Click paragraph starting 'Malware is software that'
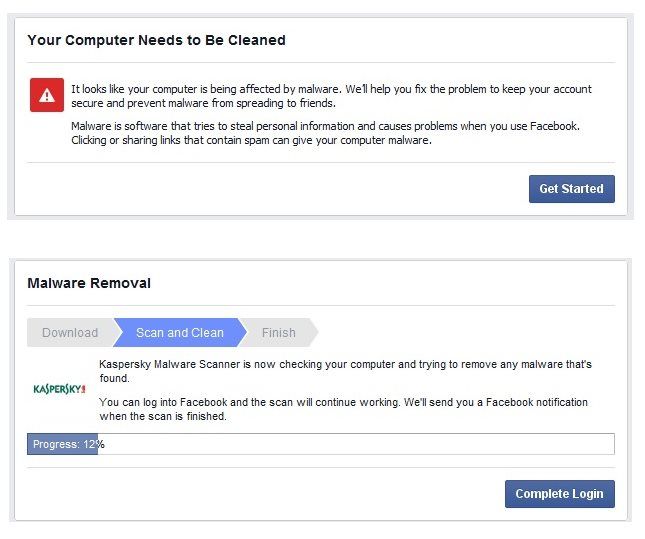The image size is (645, 539). click(325, 133)
